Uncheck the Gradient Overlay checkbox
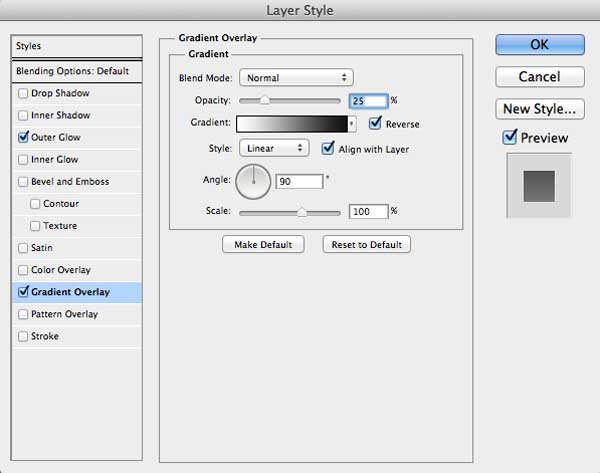 click(23, 292)
